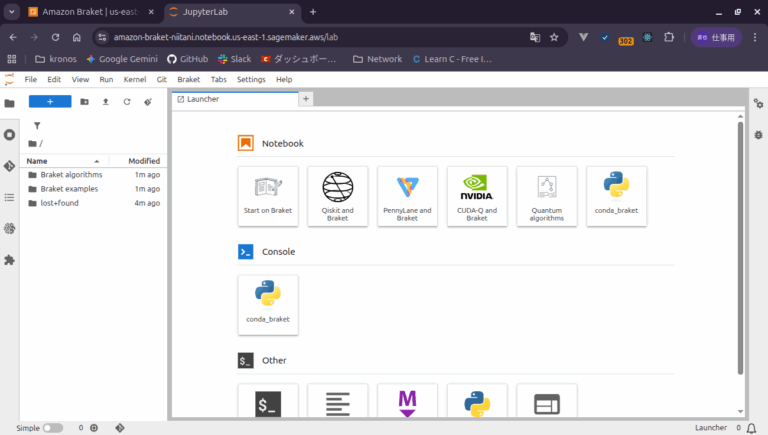Switch to the Amazon Braket browser tab
This screenshot has width=768, height=435.
click(x=91, y=12)
